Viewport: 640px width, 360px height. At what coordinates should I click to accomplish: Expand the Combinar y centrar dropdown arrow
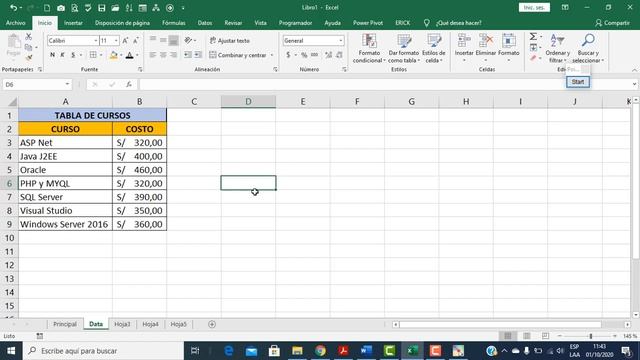click(x=272, y=55)
